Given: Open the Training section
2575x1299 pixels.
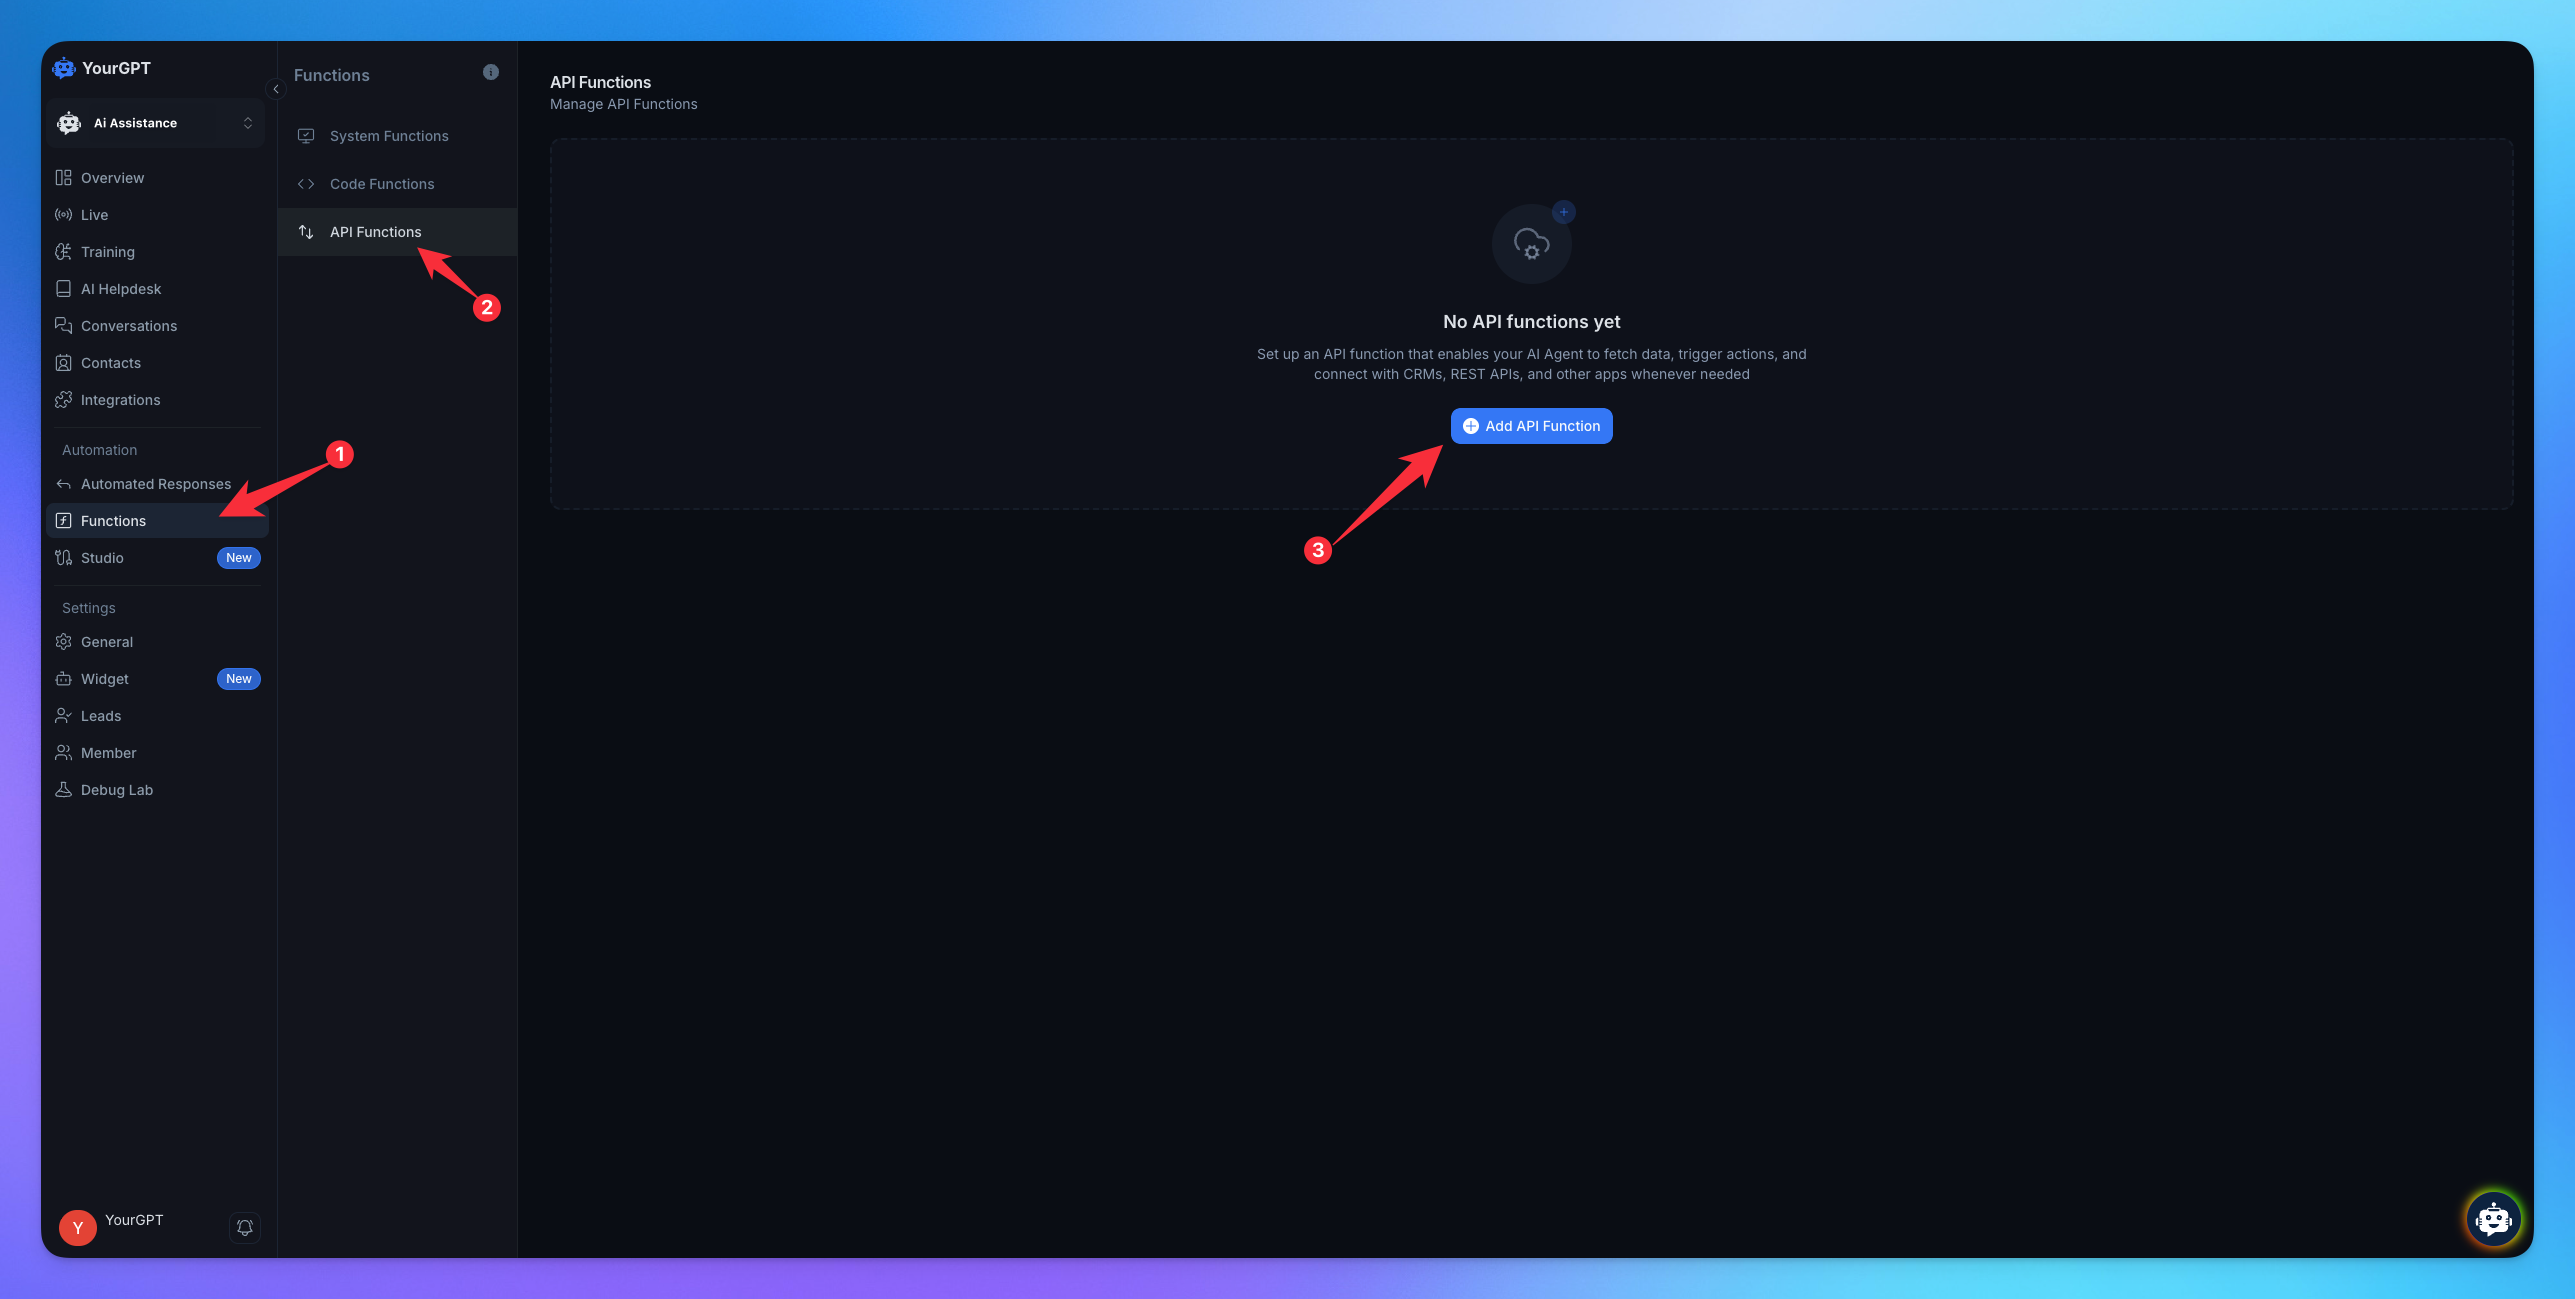Looking at the screenshot, I should pos(107,252).
